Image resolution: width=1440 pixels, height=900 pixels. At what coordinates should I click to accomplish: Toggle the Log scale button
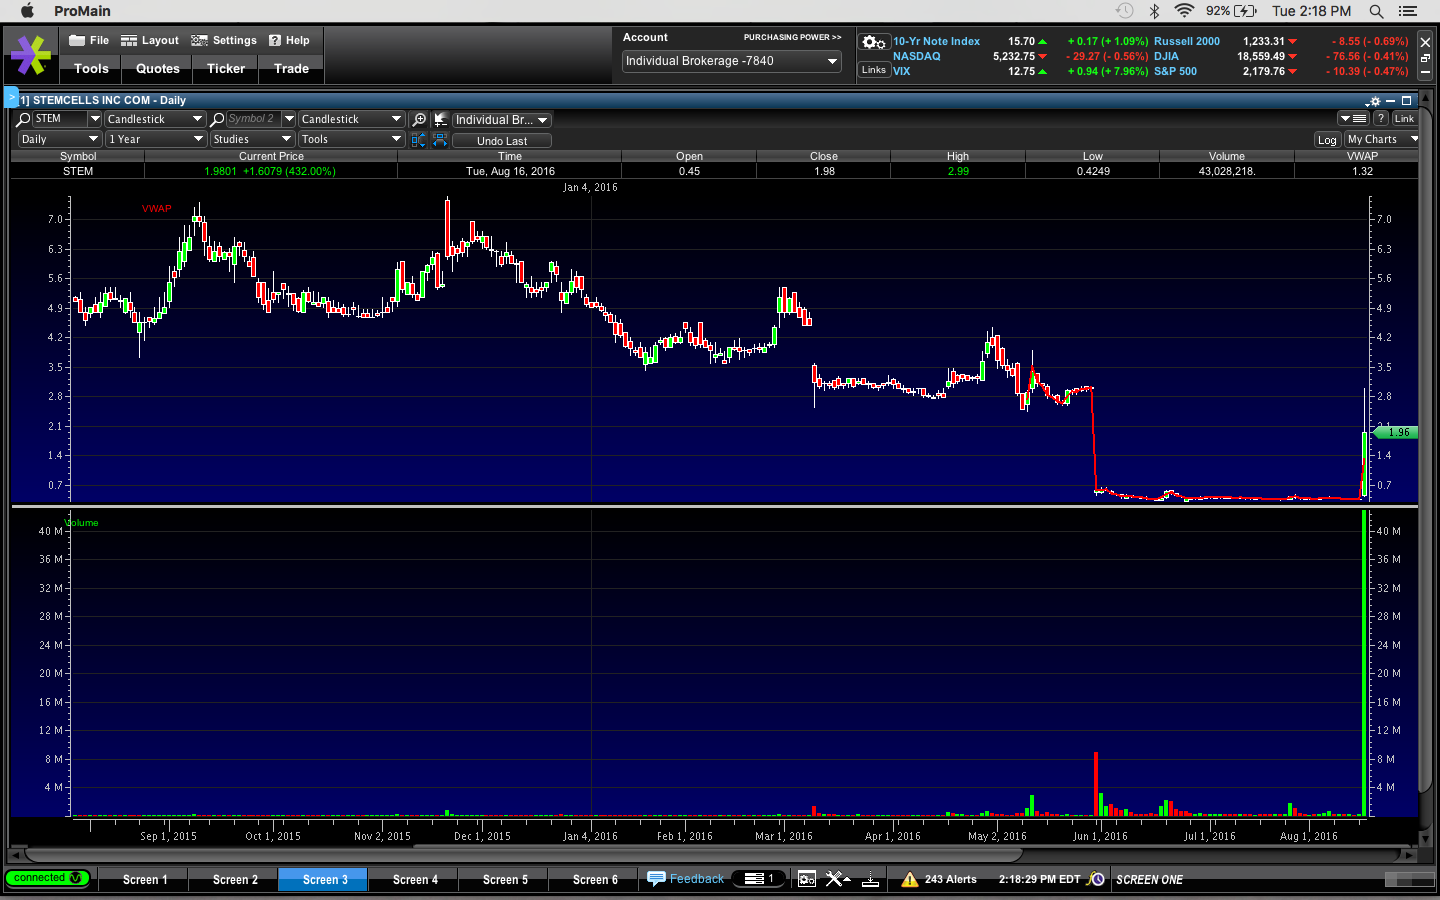[1327, 140]
